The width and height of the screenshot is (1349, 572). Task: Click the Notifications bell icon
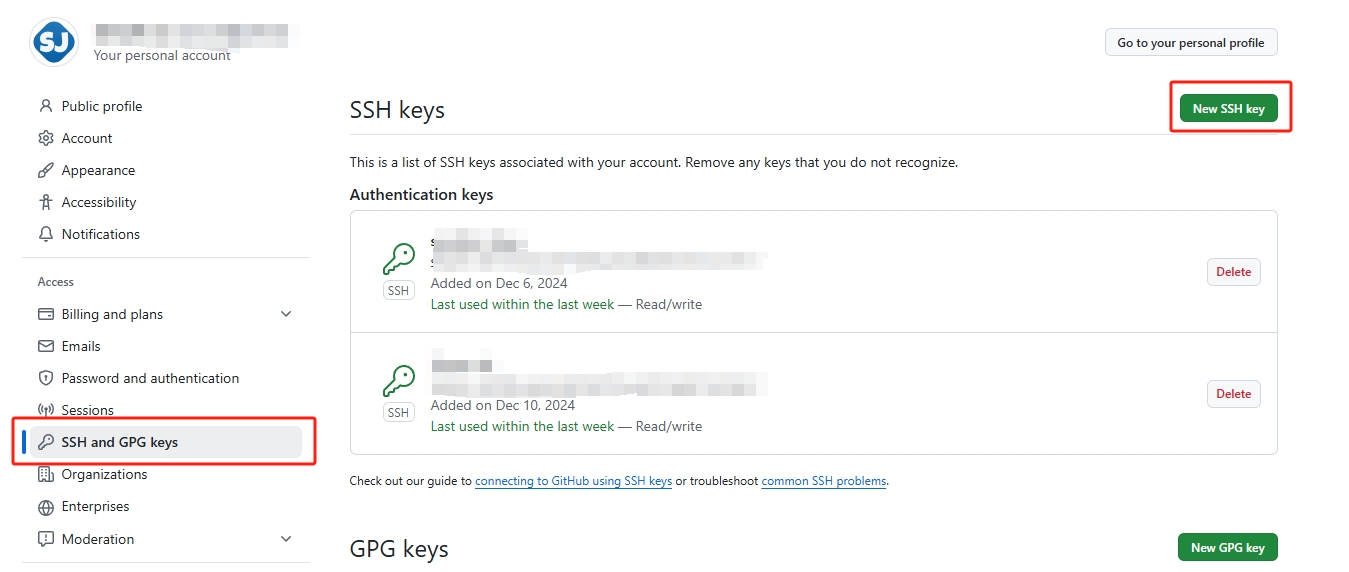tap(45, 234)
